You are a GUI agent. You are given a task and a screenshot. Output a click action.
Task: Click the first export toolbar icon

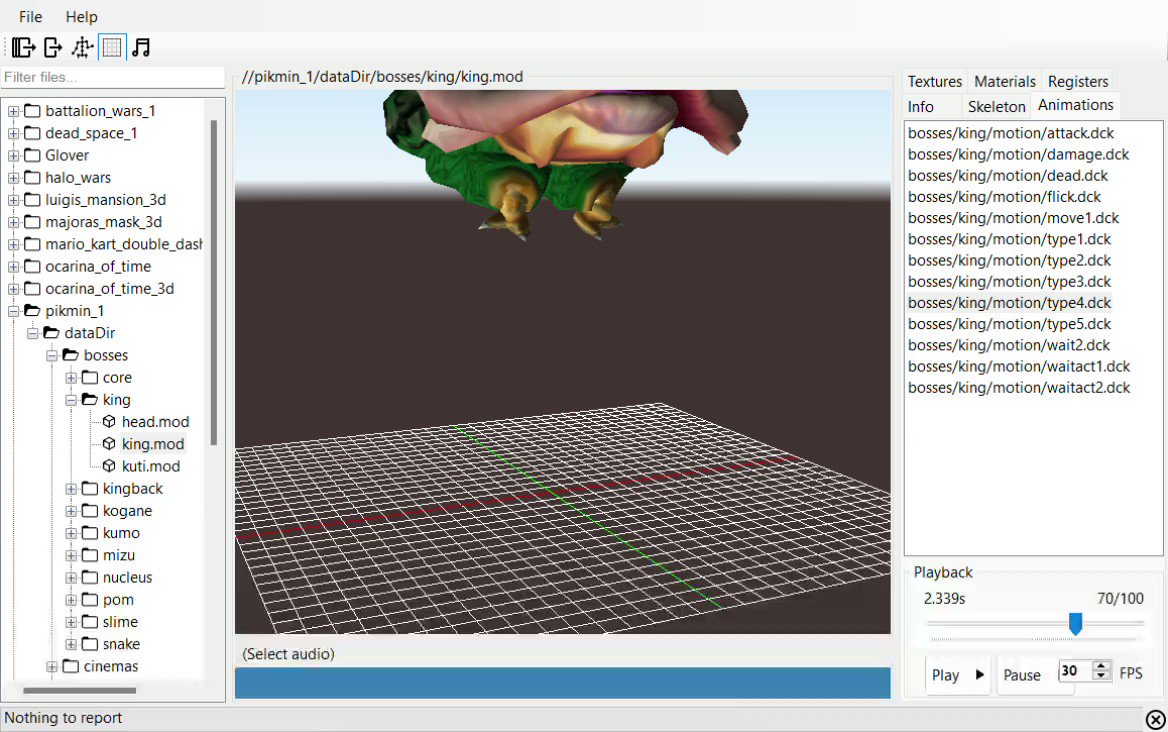(22, 46)
